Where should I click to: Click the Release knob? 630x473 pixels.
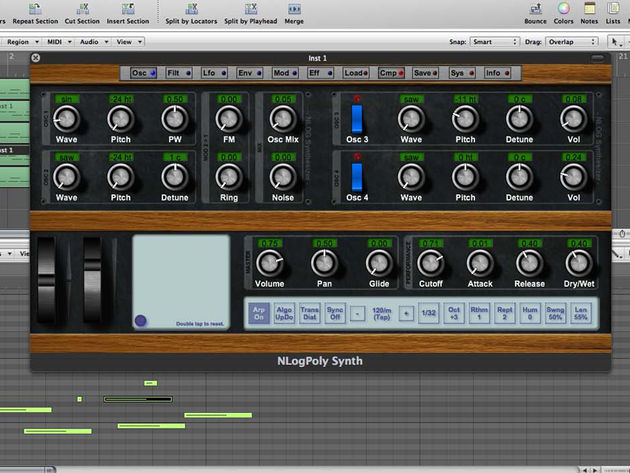tap(530, 263)
